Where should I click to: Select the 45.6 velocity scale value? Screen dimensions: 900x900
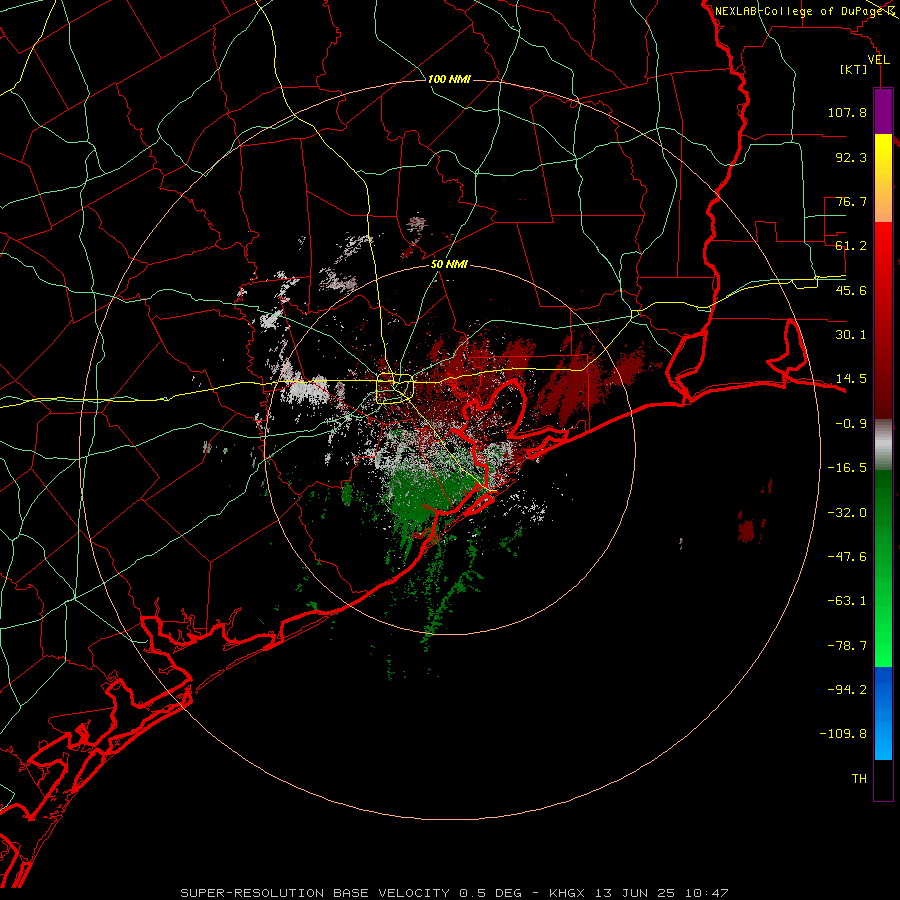click(x=851, y=290)
